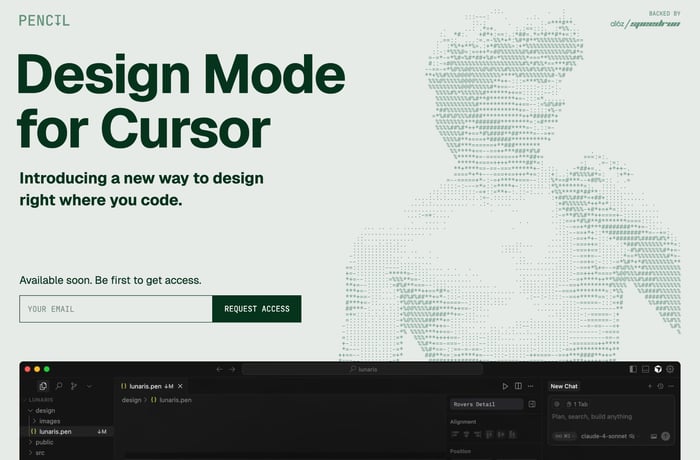Send the chat with the arrow button

666,436
